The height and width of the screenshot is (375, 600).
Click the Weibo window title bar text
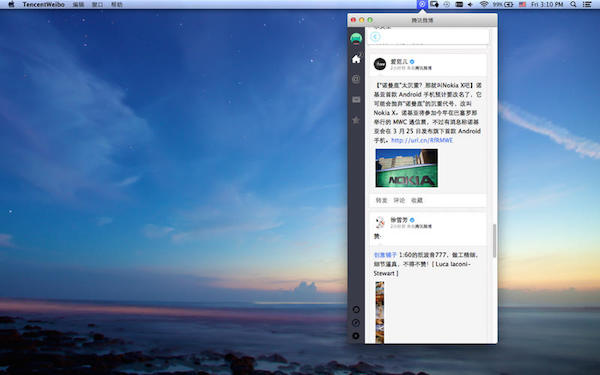pos(422,20)
